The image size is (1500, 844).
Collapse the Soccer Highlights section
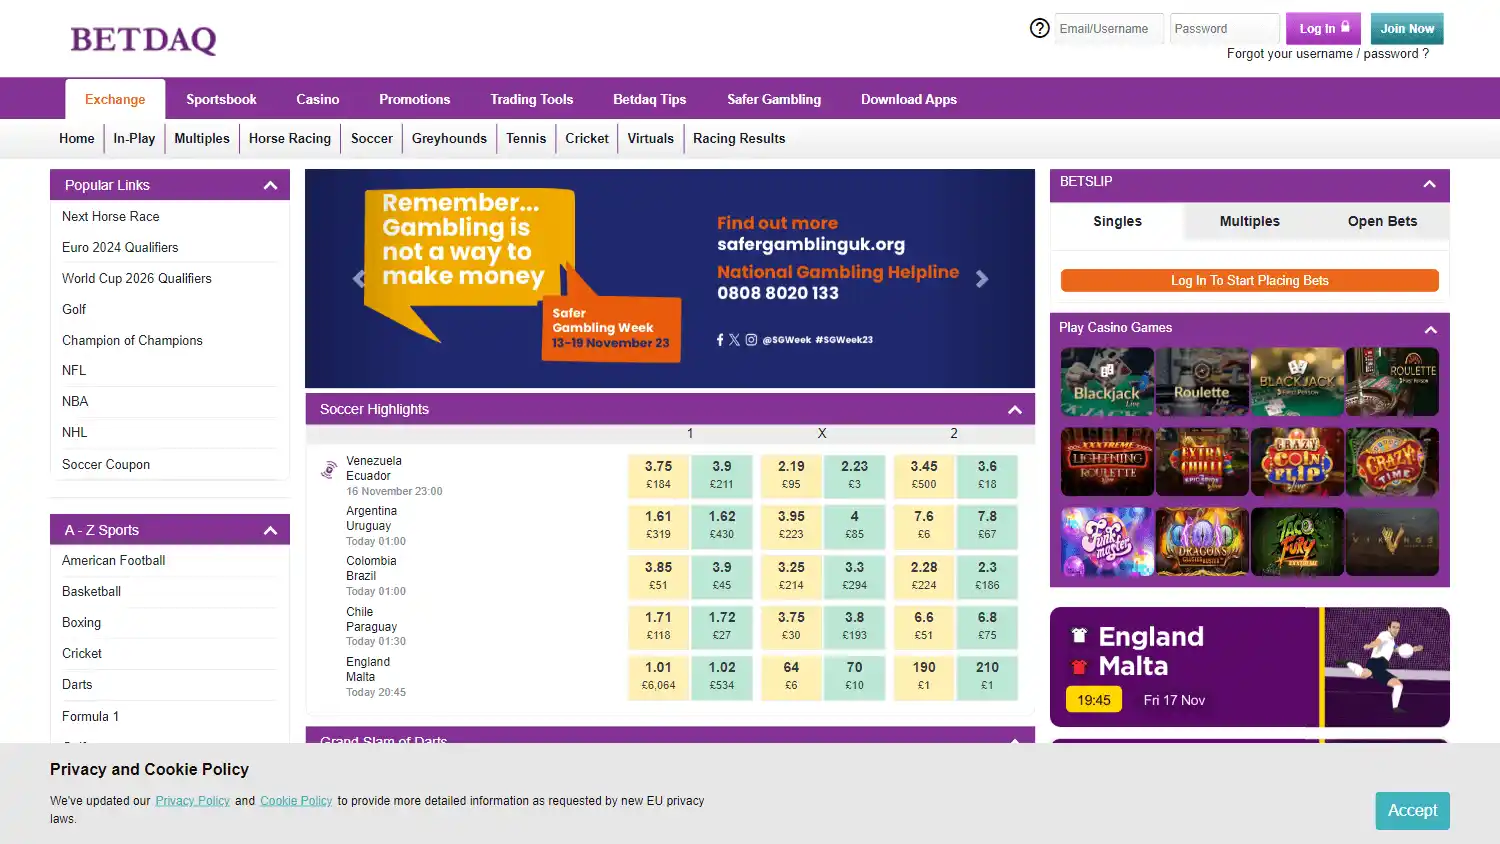click(x=1015, y=409)
